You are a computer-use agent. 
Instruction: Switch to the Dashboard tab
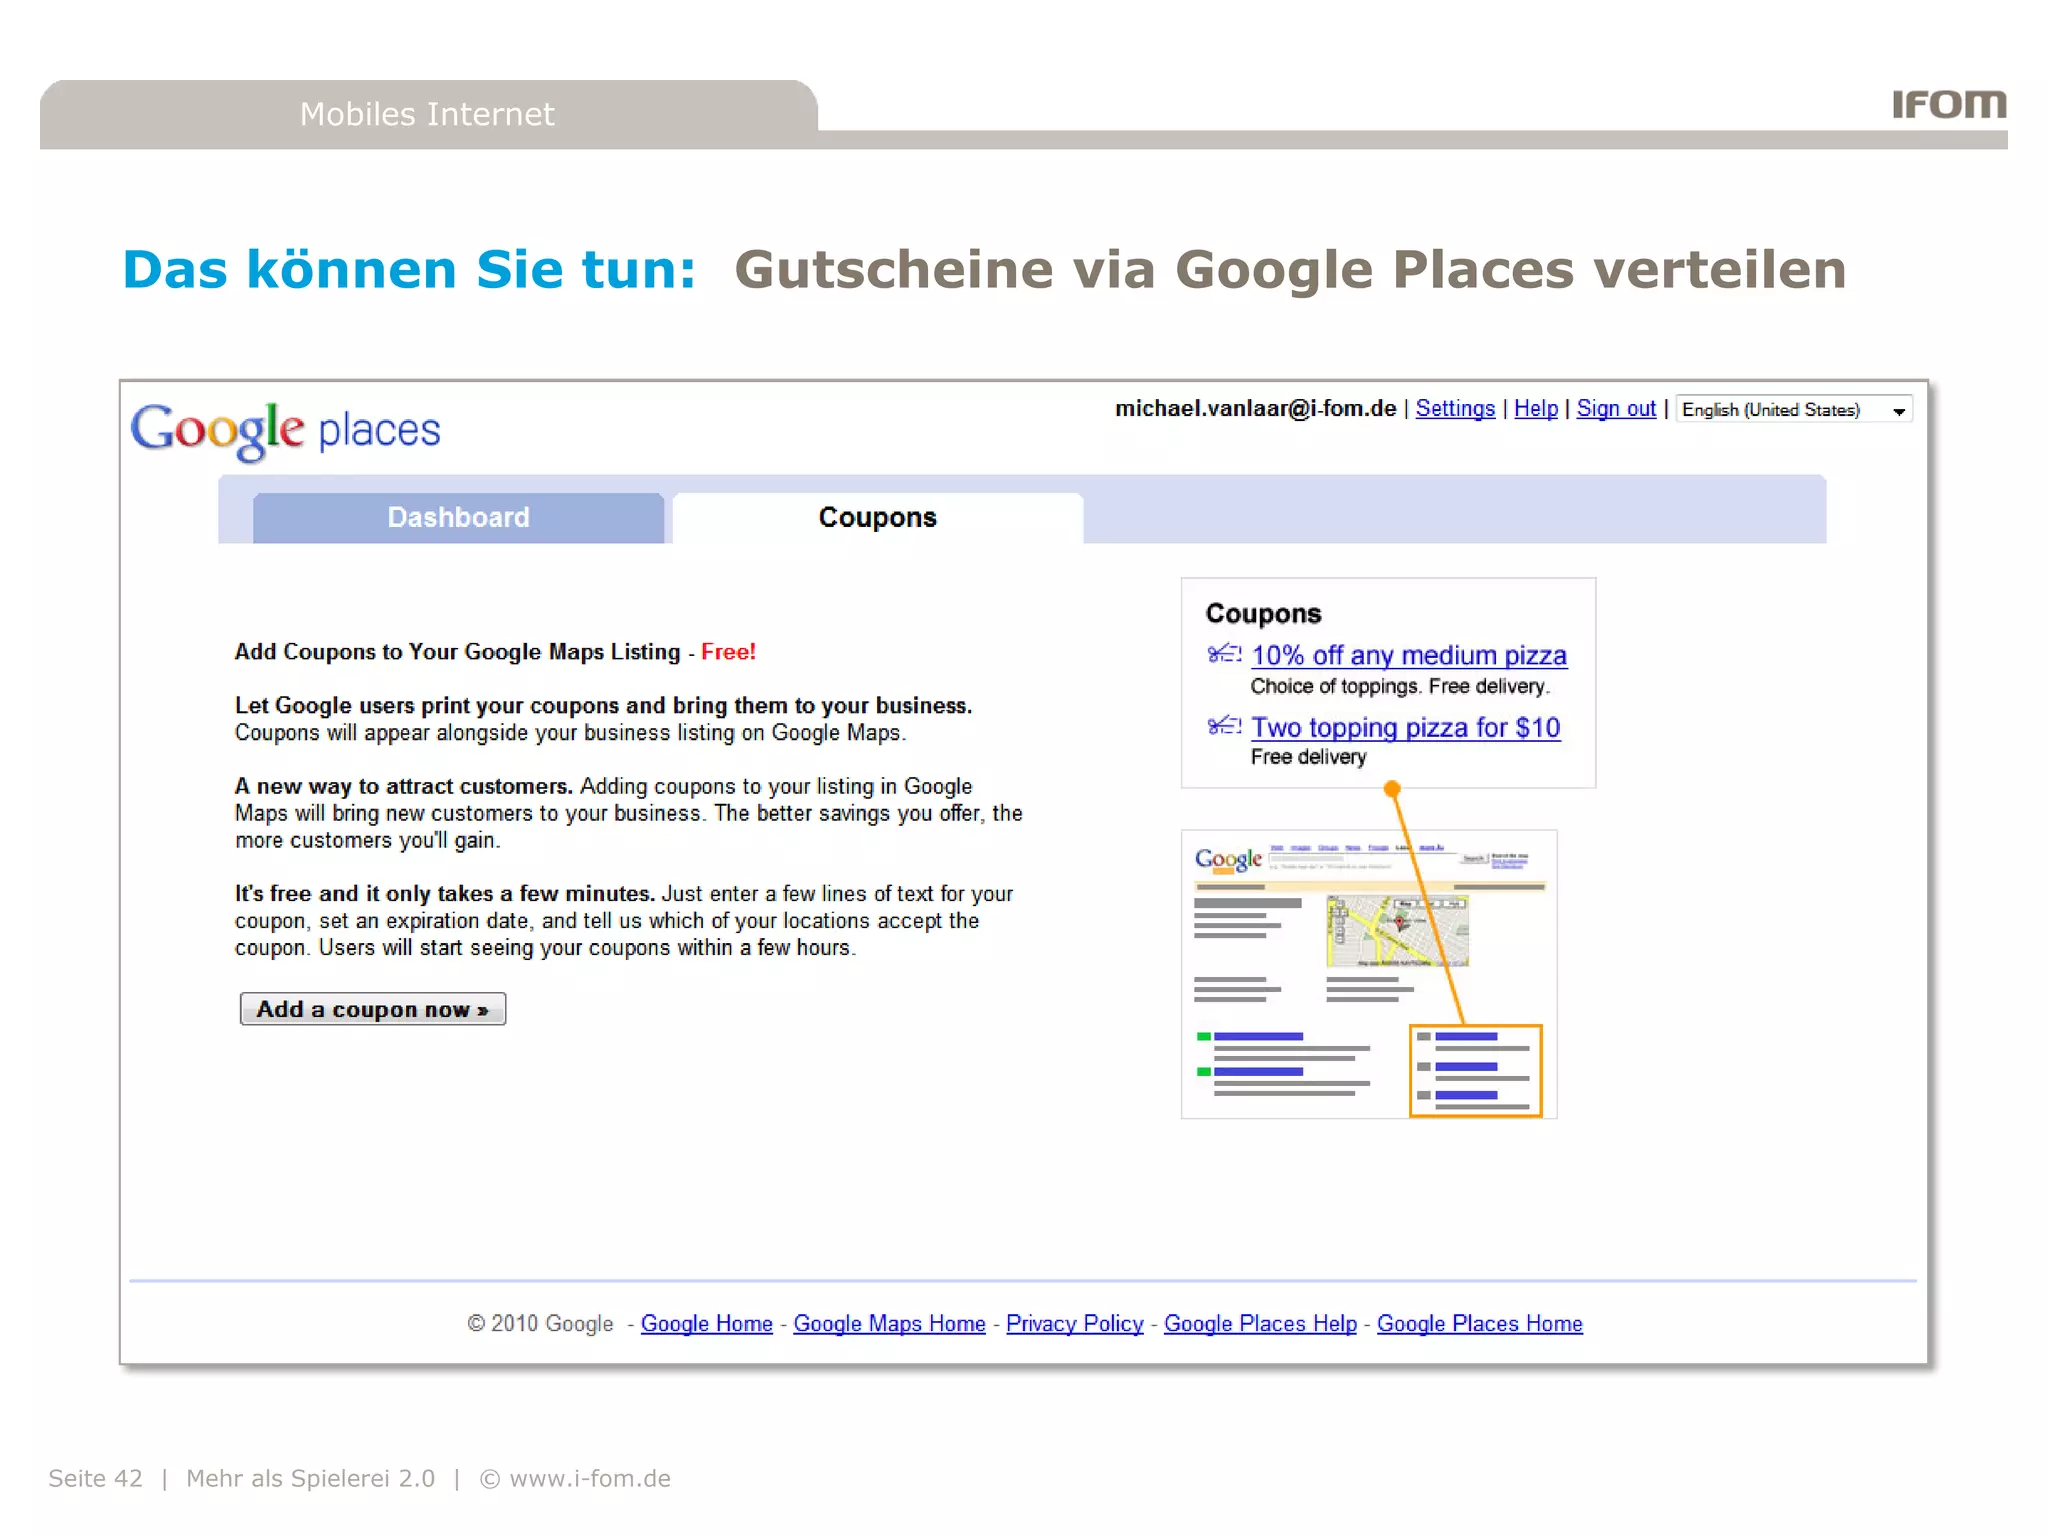[x=458, y=518]
